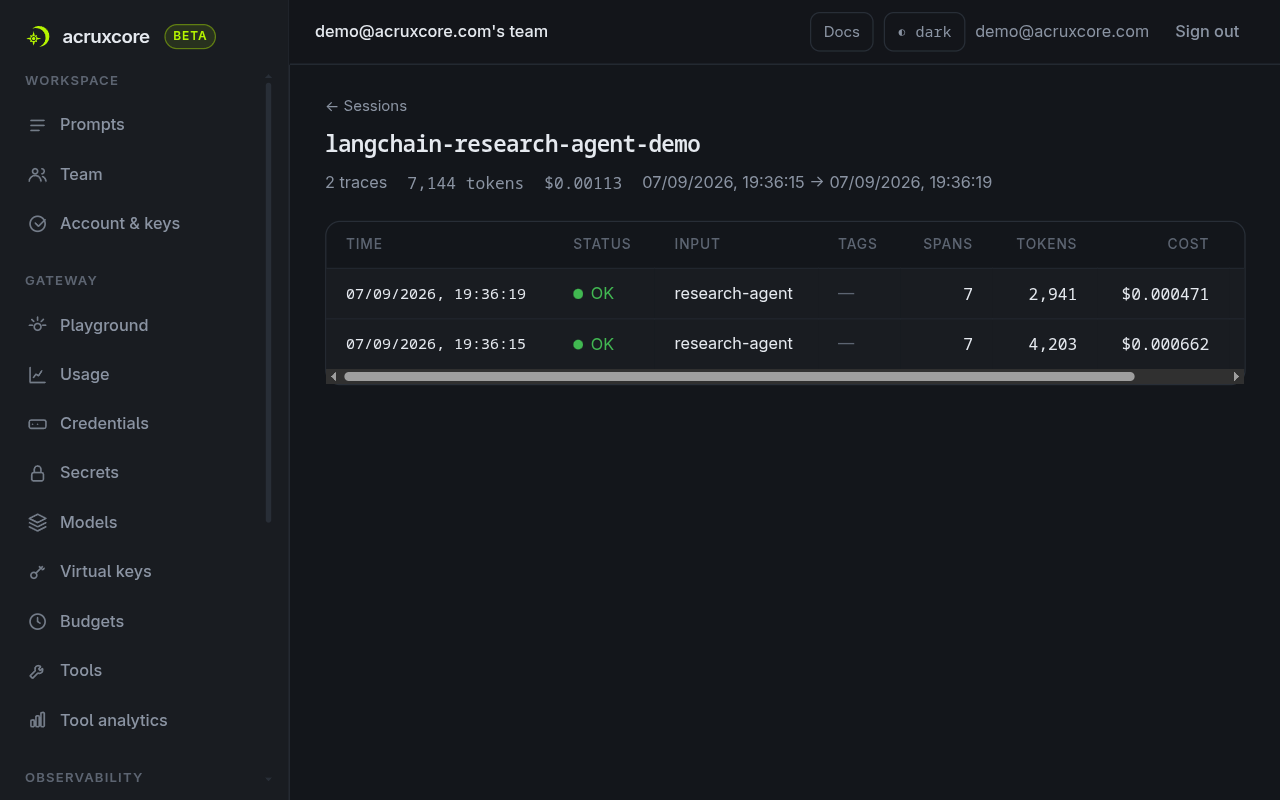
Task: Click the Budgets clock icon
Action: [37, 622]
